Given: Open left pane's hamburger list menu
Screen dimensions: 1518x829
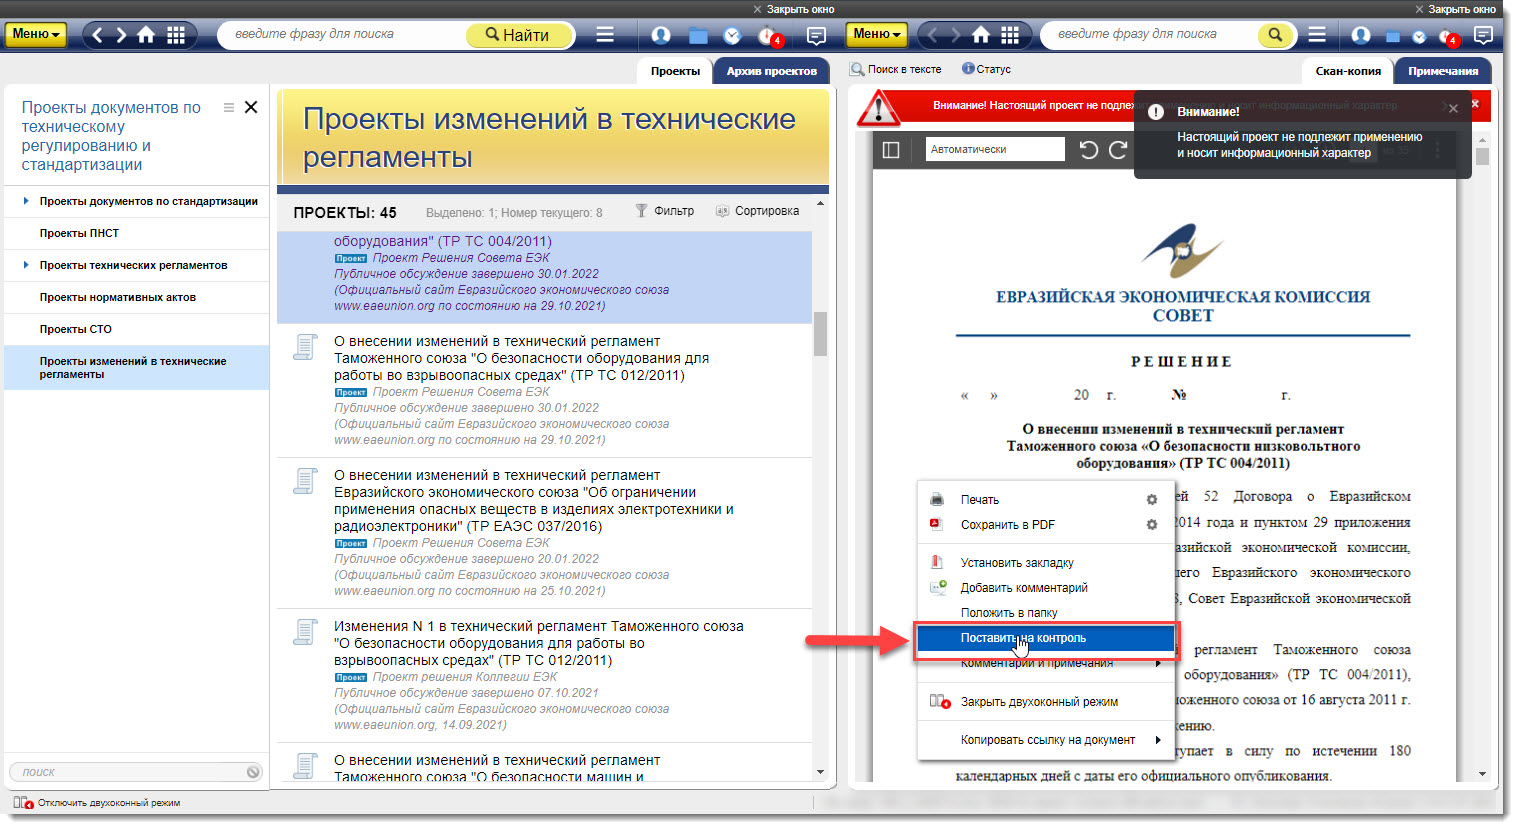Looking at the screenshot, I should (x=605, y=34).
